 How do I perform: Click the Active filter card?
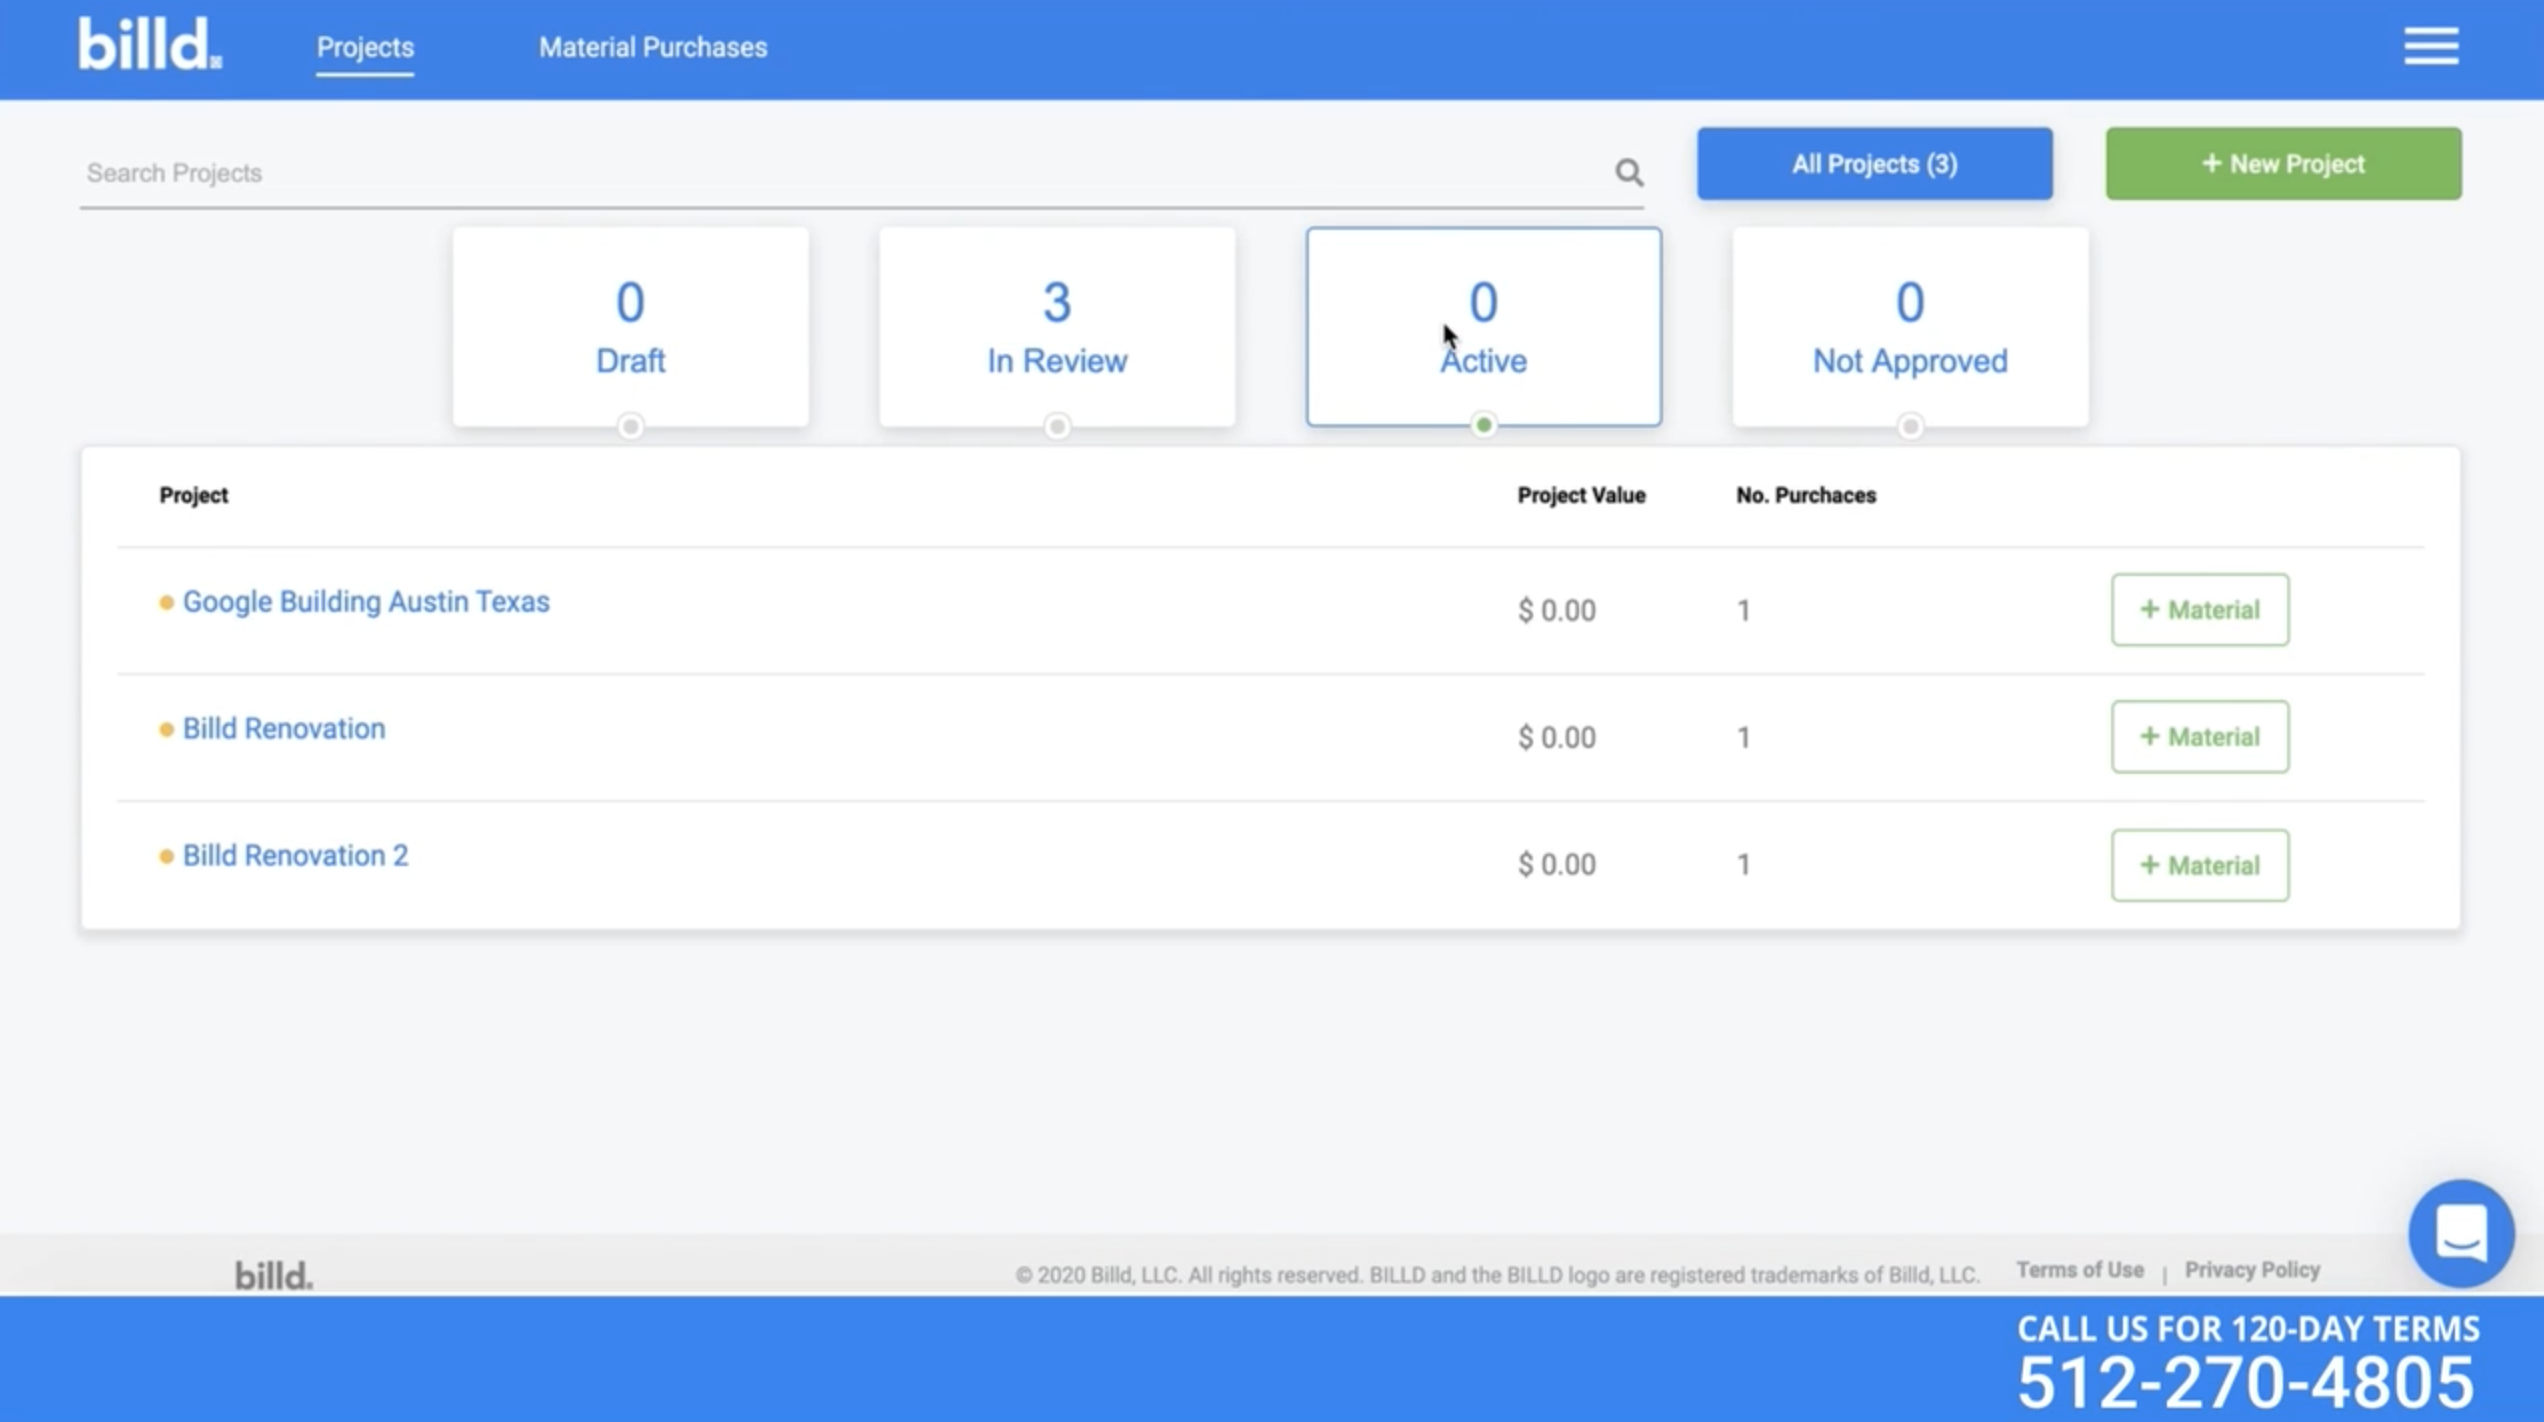click(x=1483, y=325)
